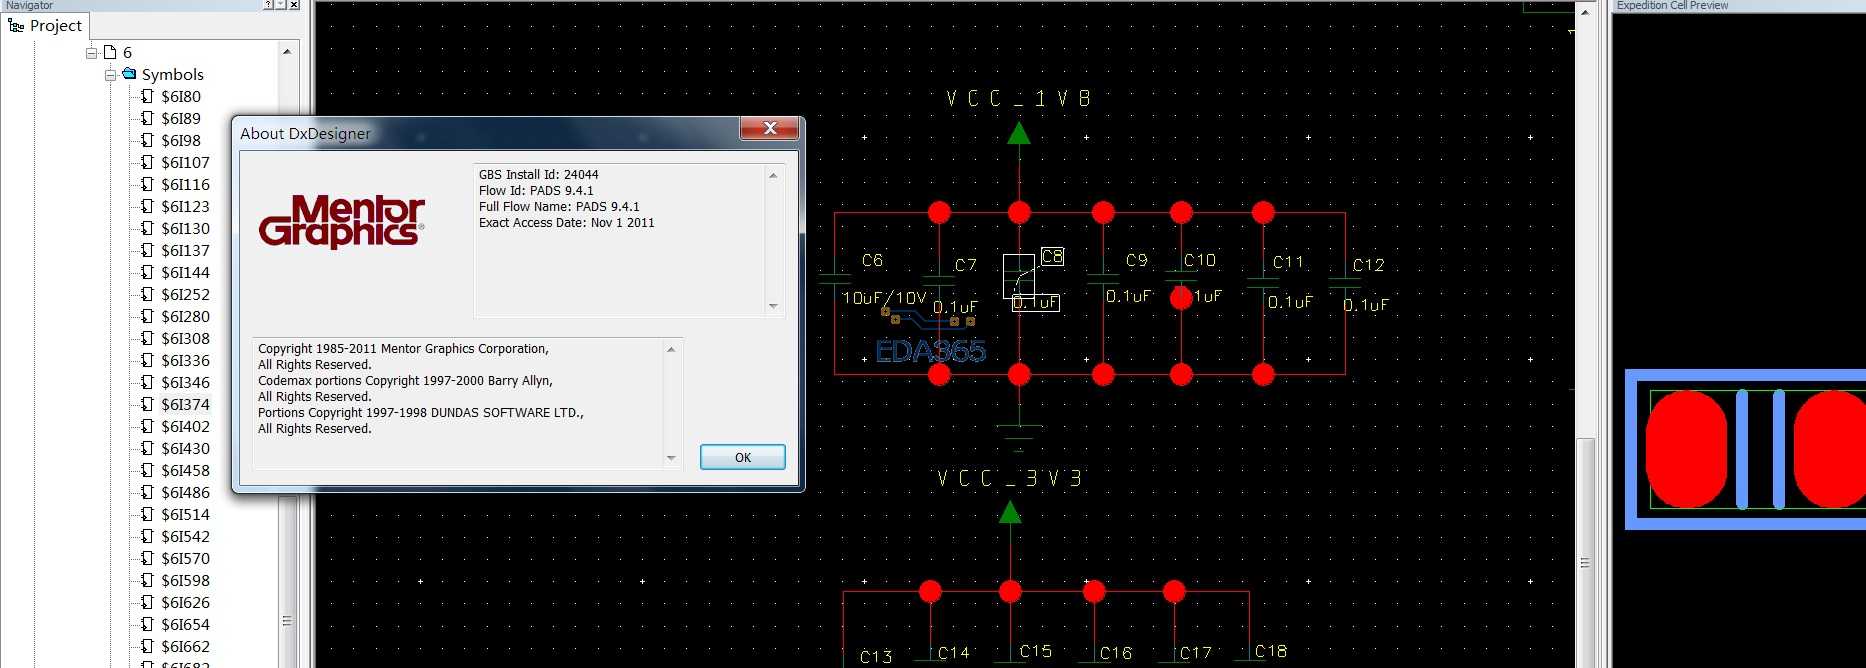The image size is (1866, 668).
Task: Select symbol $6I89 in the tree
Action: [x=181, y=119]
